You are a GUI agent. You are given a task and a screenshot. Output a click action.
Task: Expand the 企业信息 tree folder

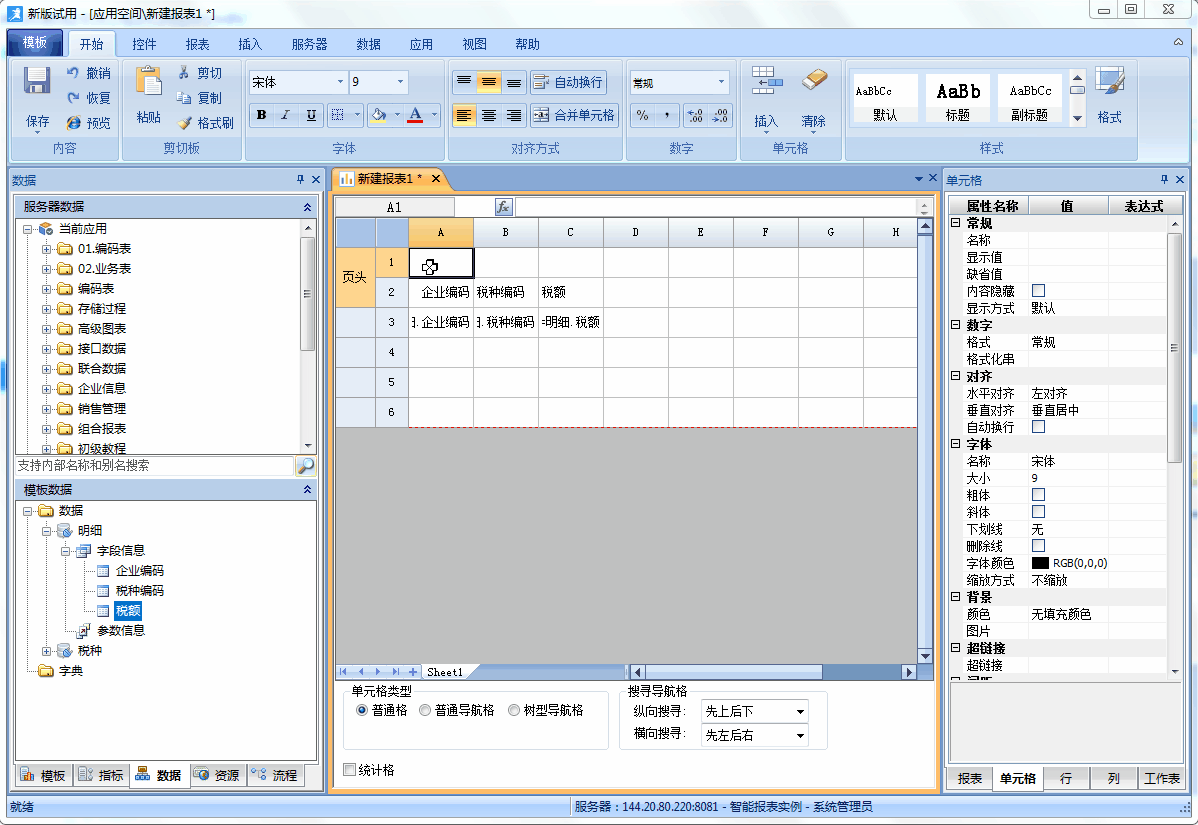coord(46,388)
